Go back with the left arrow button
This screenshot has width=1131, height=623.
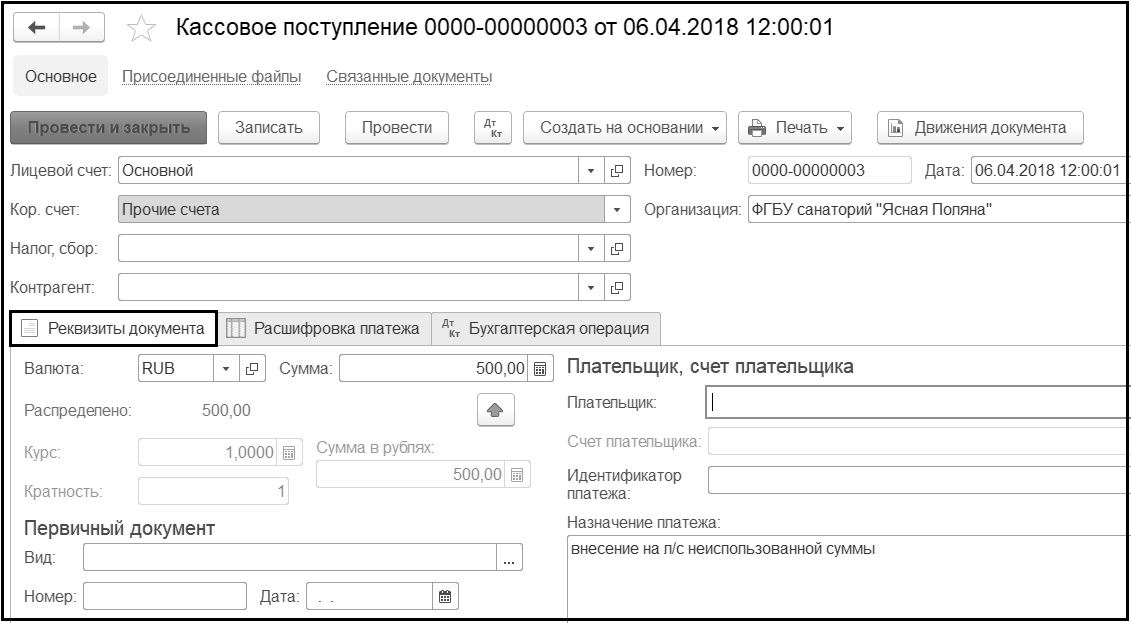[36, 27]
